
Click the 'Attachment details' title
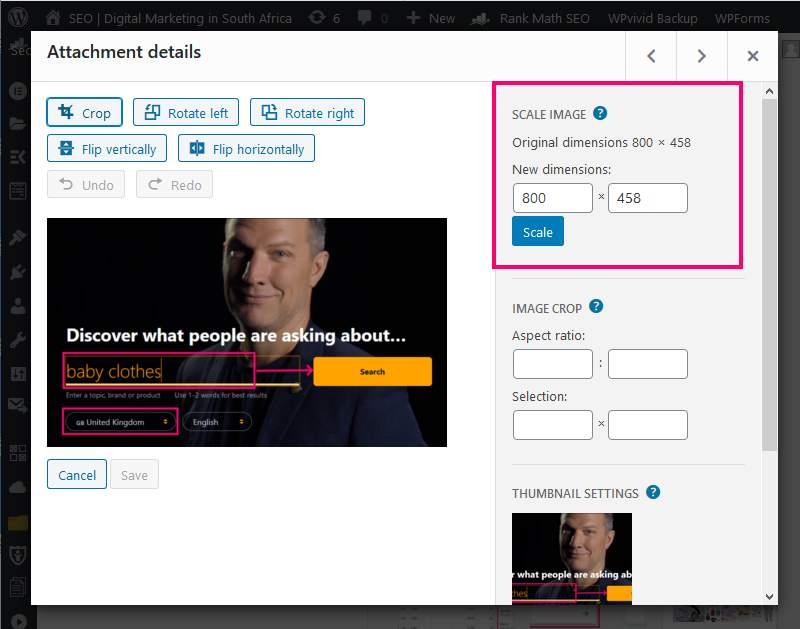coord(124,52)
